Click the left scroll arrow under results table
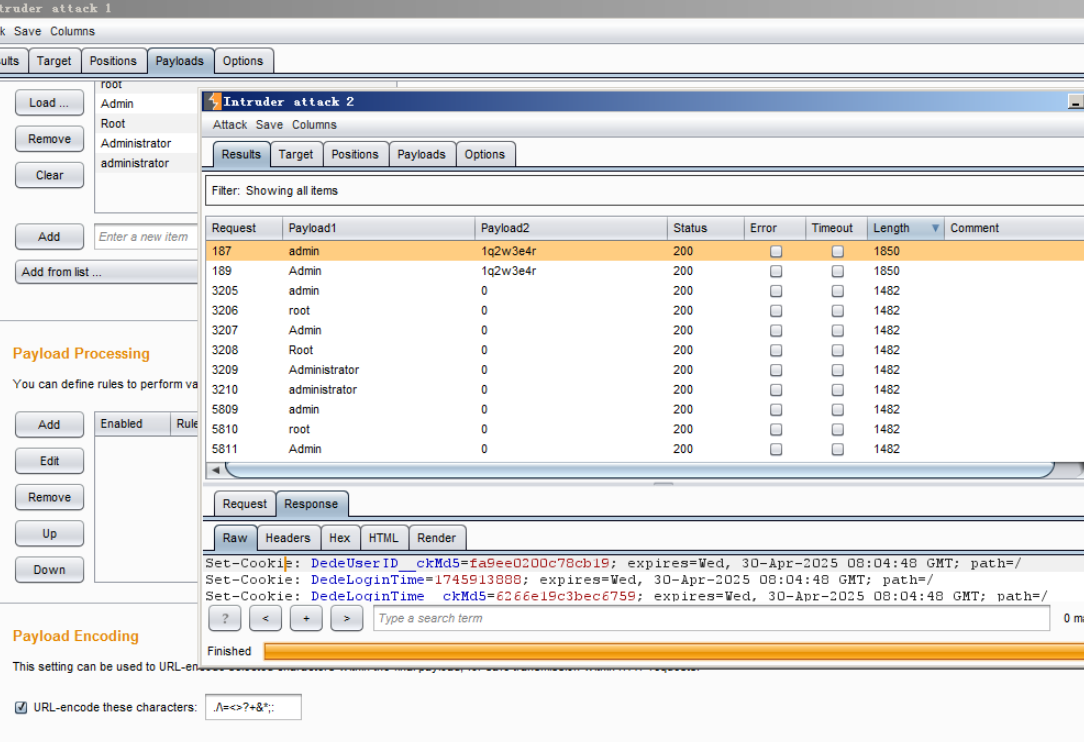1084x742 pixels. [x=216, y=470]
